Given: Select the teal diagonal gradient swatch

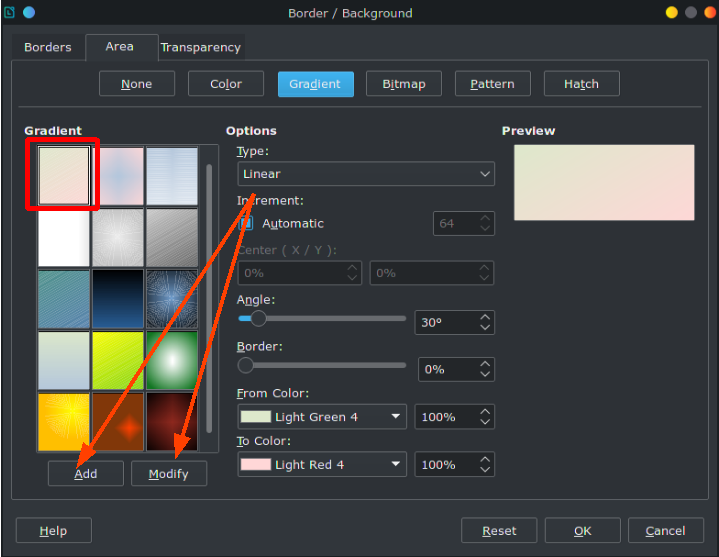Looking at the screenshot, I should point(64,299).
